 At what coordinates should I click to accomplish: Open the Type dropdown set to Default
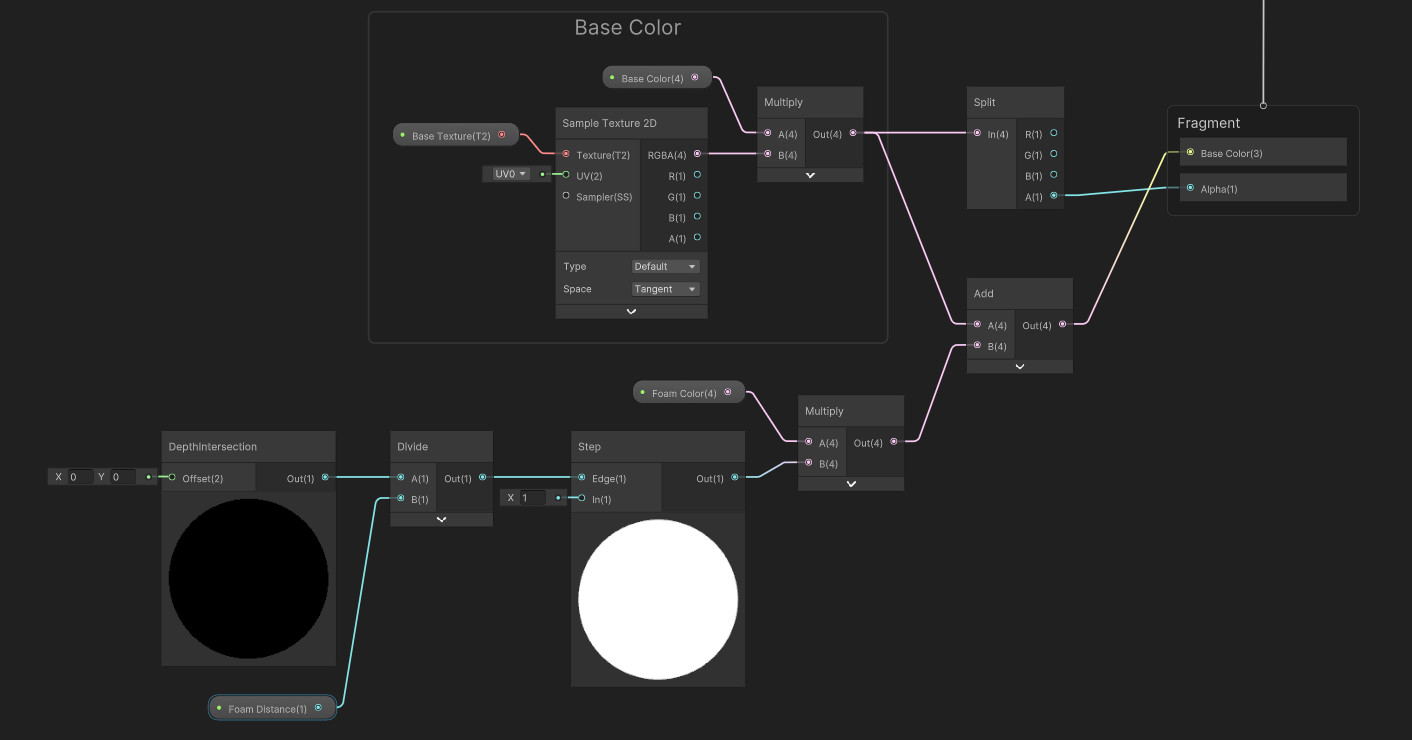tap(665, 266)
